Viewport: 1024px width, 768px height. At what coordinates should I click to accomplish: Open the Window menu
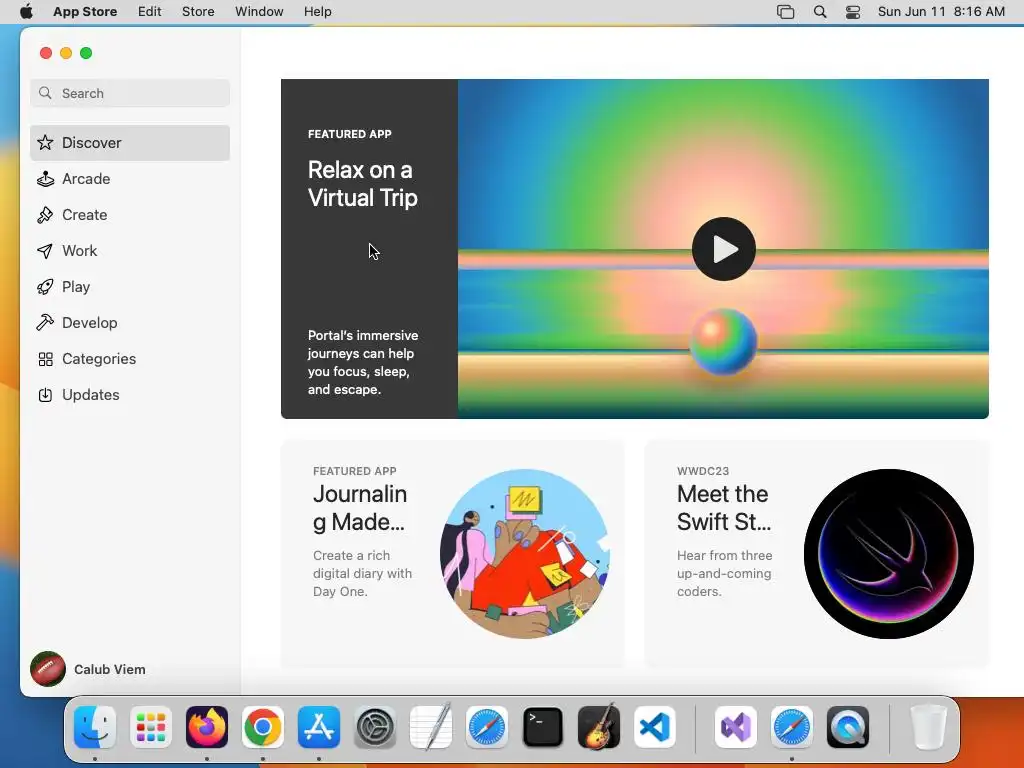tap(259, 12)
